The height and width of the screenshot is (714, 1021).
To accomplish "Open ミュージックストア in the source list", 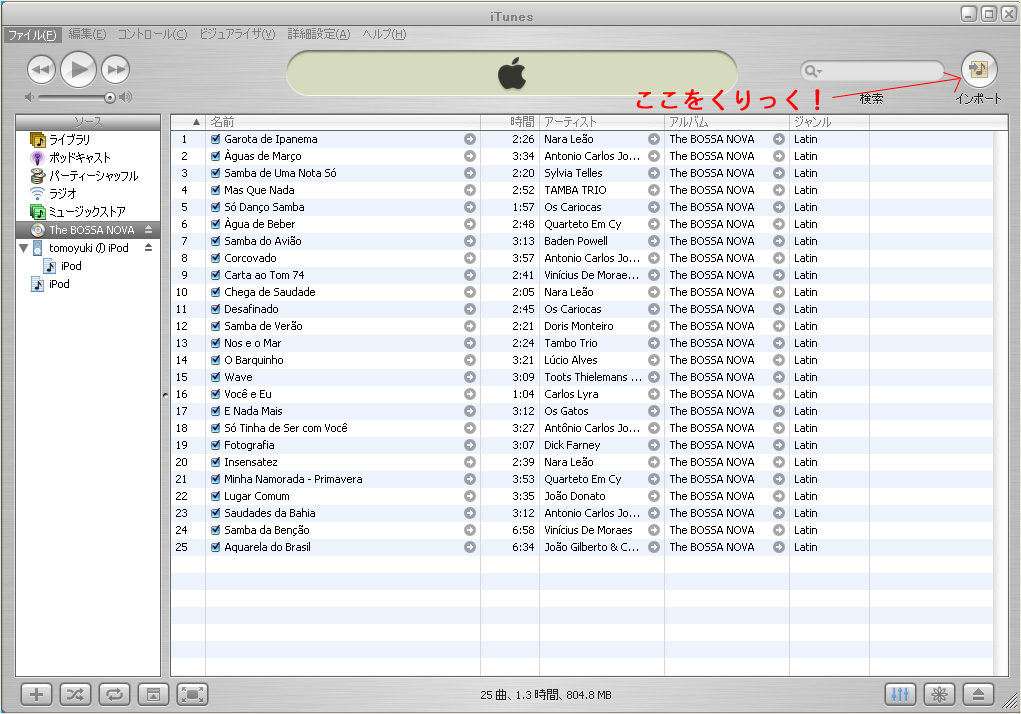I will (87, 212).
